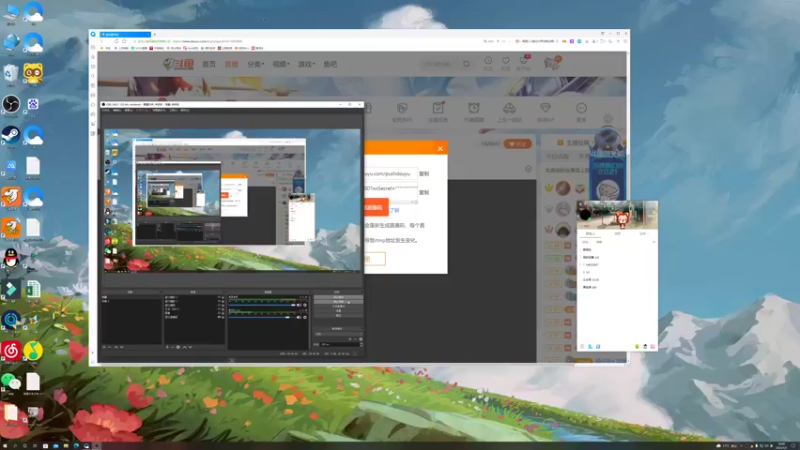Close the orange-header stream code dialog

[x=440, y=148]
